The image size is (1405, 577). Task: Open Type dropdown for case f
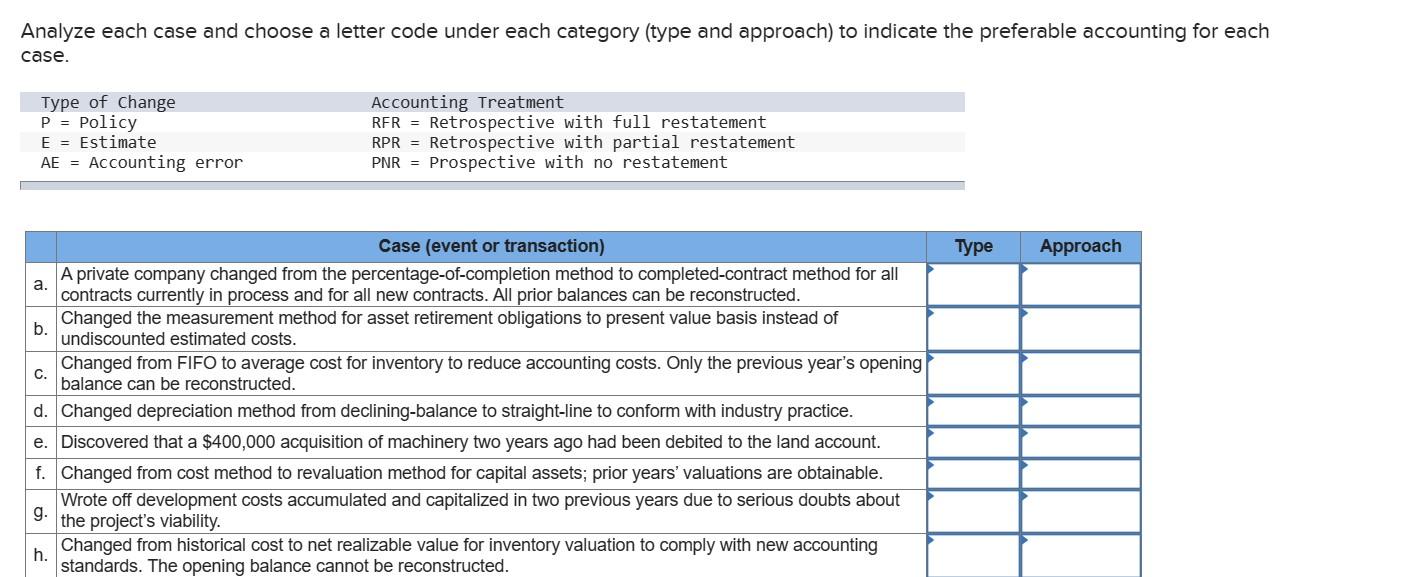tap(973, 473)
